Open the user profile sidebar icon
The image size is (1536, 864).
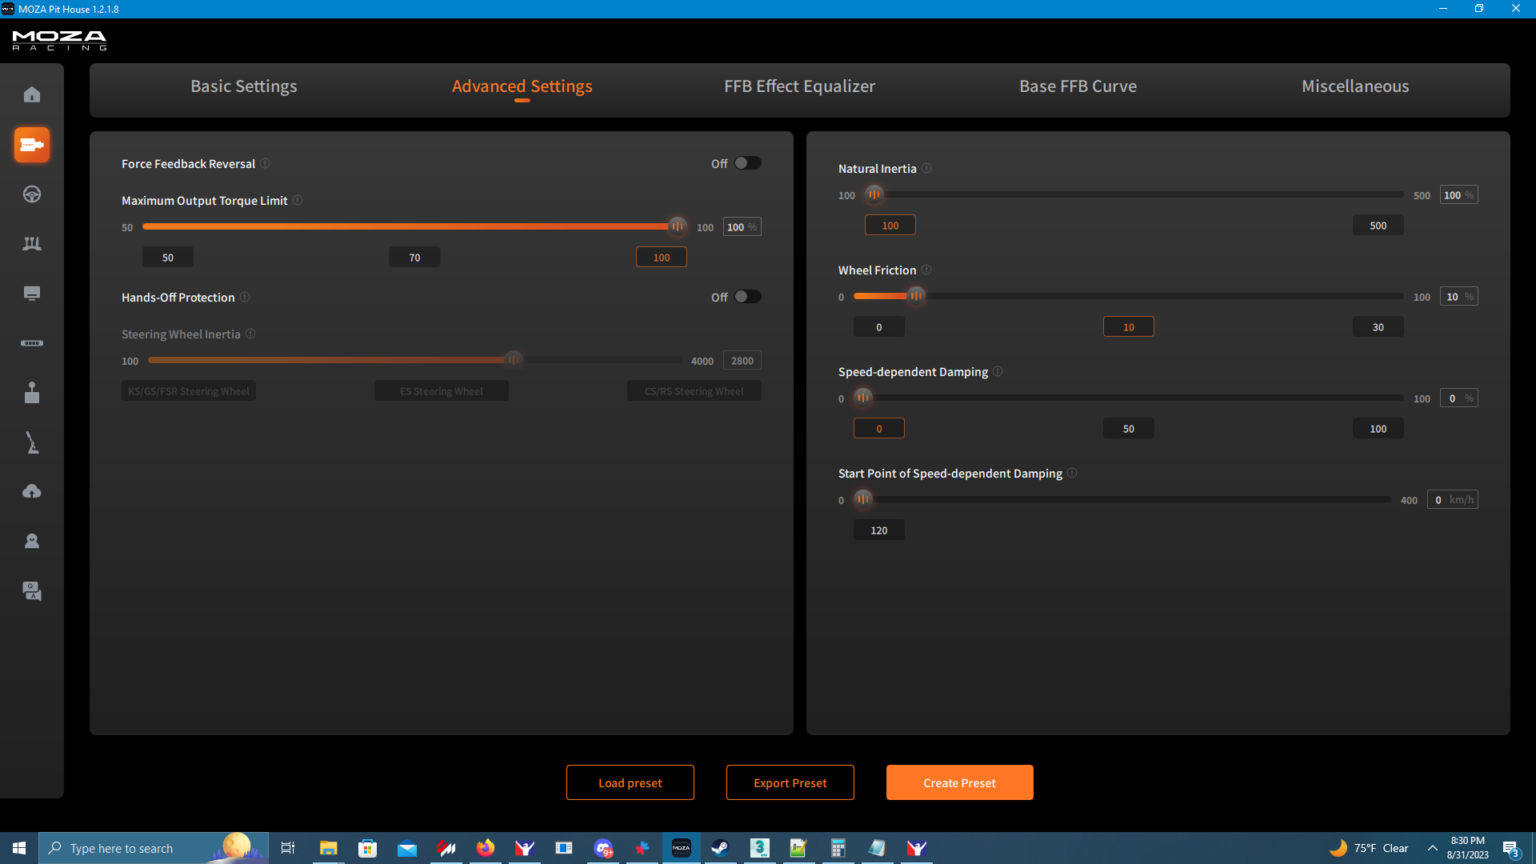click(32, 541)
